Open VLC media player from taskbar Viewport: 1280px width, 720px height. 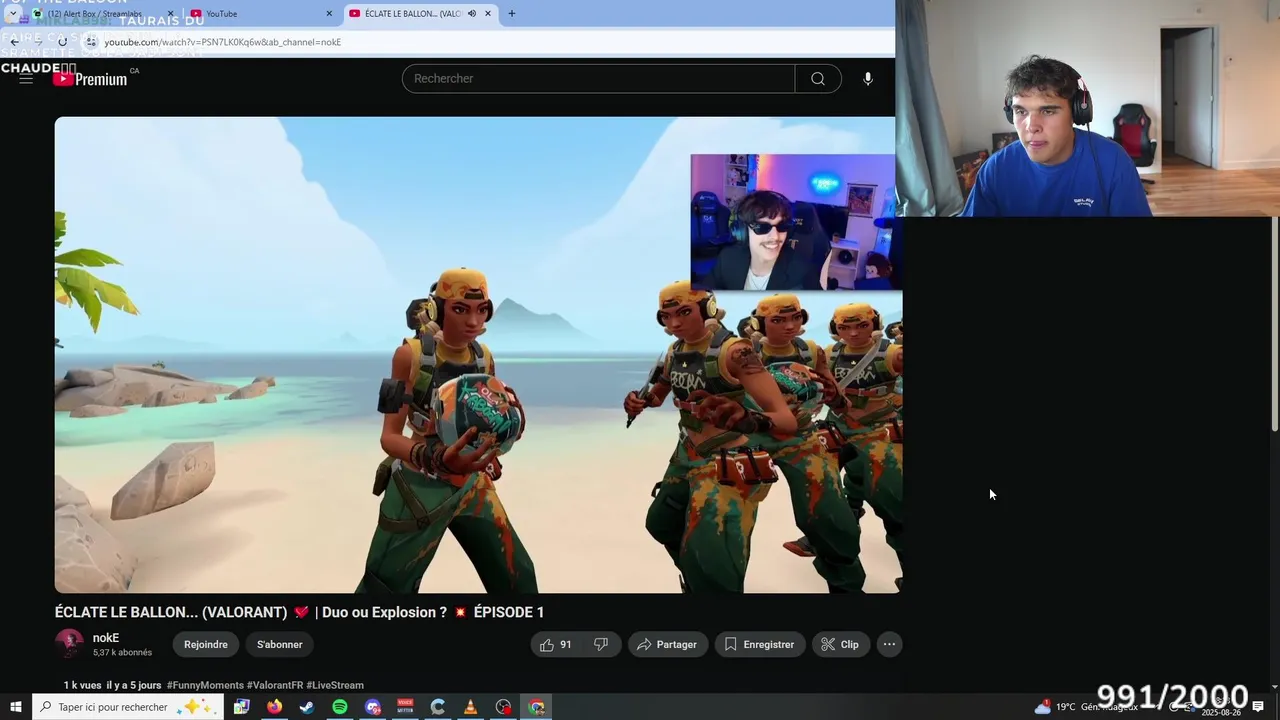[471, 707]
